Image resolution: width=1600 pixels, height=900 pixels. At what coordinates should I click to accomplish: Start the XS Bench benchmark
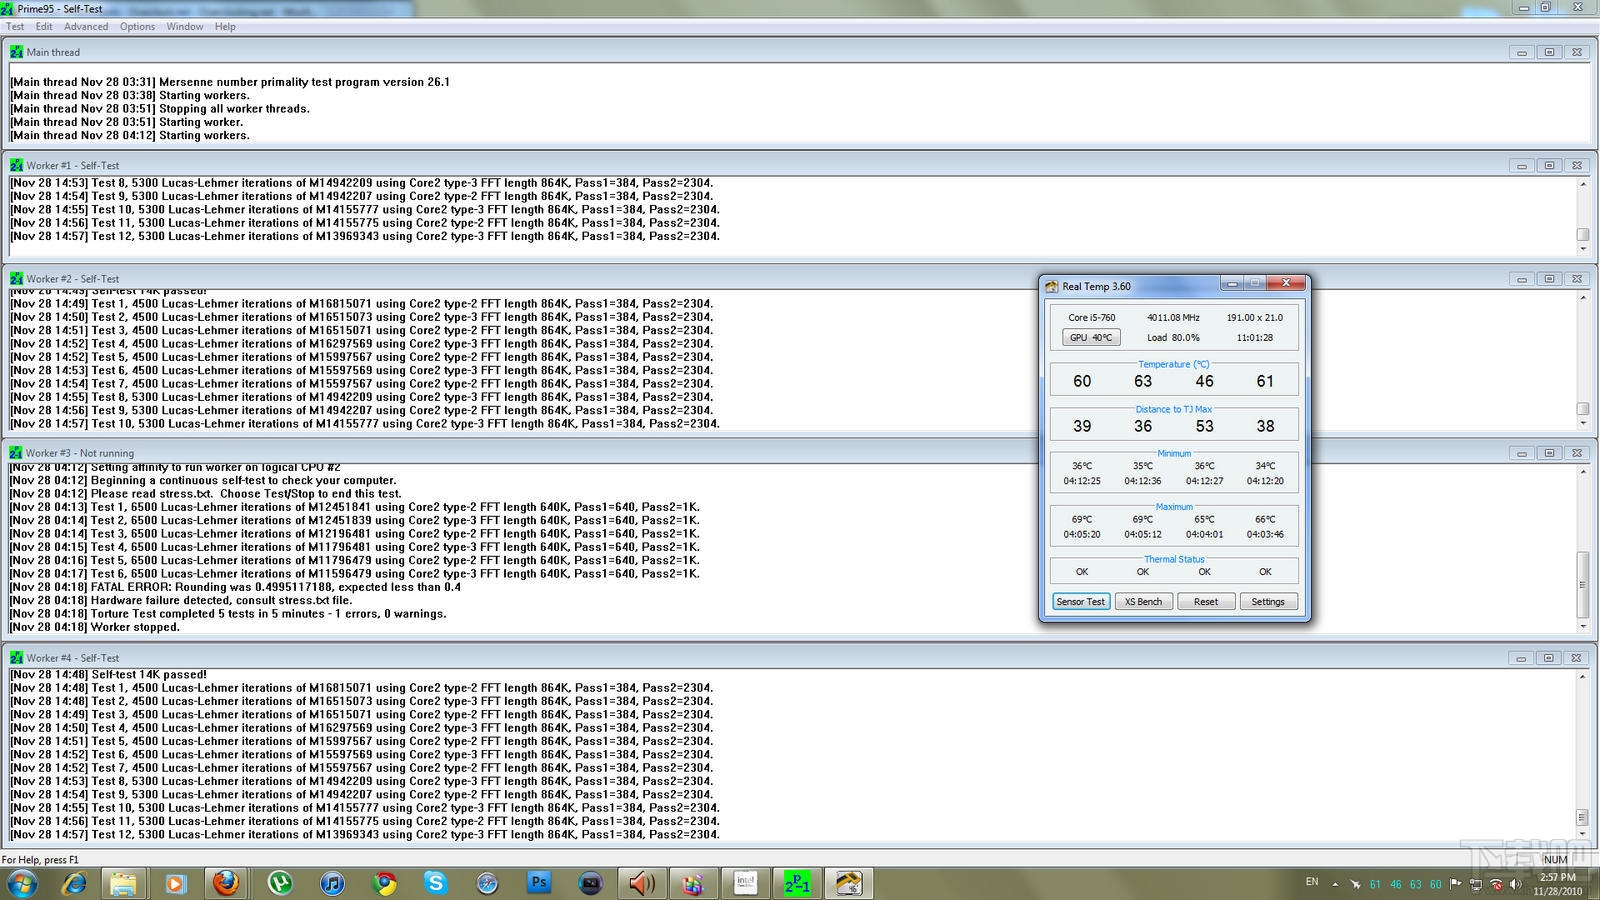pyautogui.click(x=1143, y=601)
